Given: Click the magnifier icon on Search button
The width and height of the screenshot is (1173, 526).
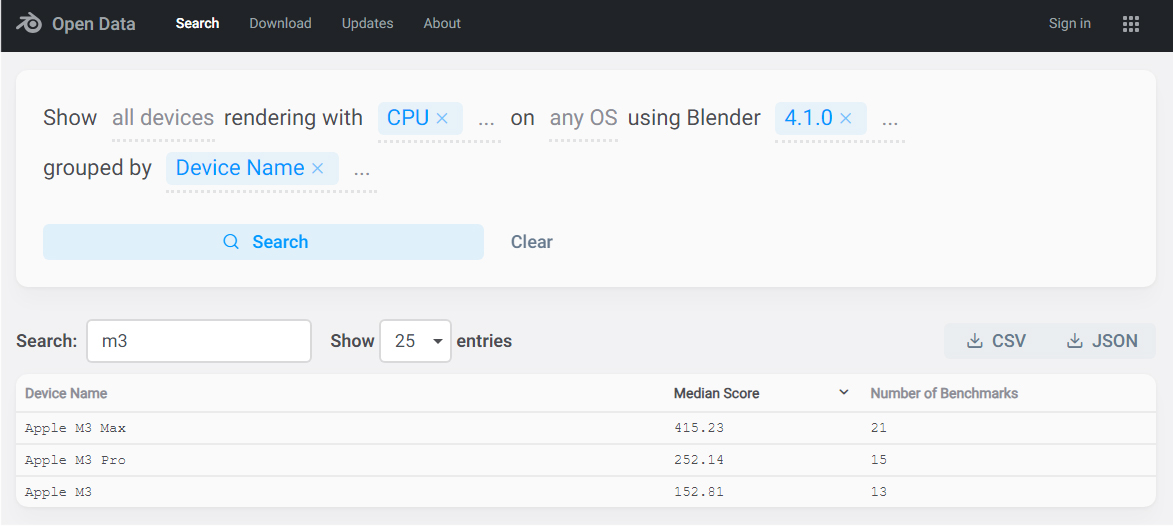Looking at the screenshot, I should (232, 242).
